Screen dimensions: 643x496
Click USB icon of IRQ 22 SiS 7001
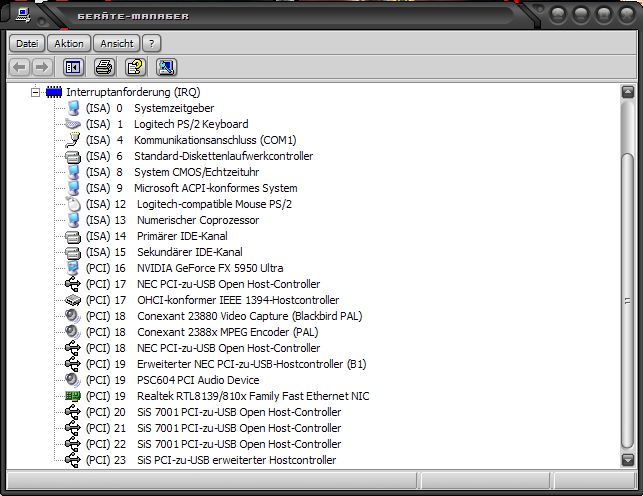[x=73, y=444]
